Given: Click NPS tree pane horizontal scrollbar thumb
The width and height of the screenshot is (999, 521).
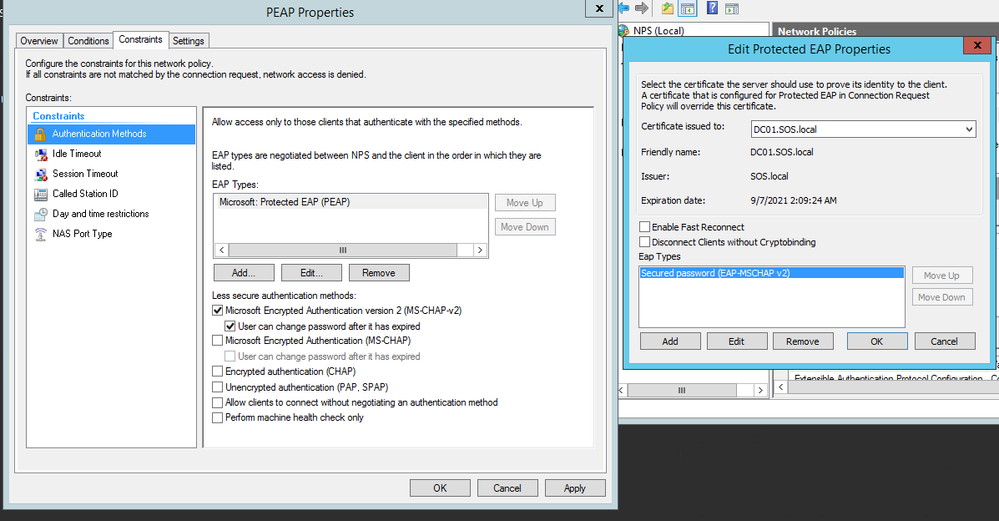Looking at the screenshot, I should (682, 390).
